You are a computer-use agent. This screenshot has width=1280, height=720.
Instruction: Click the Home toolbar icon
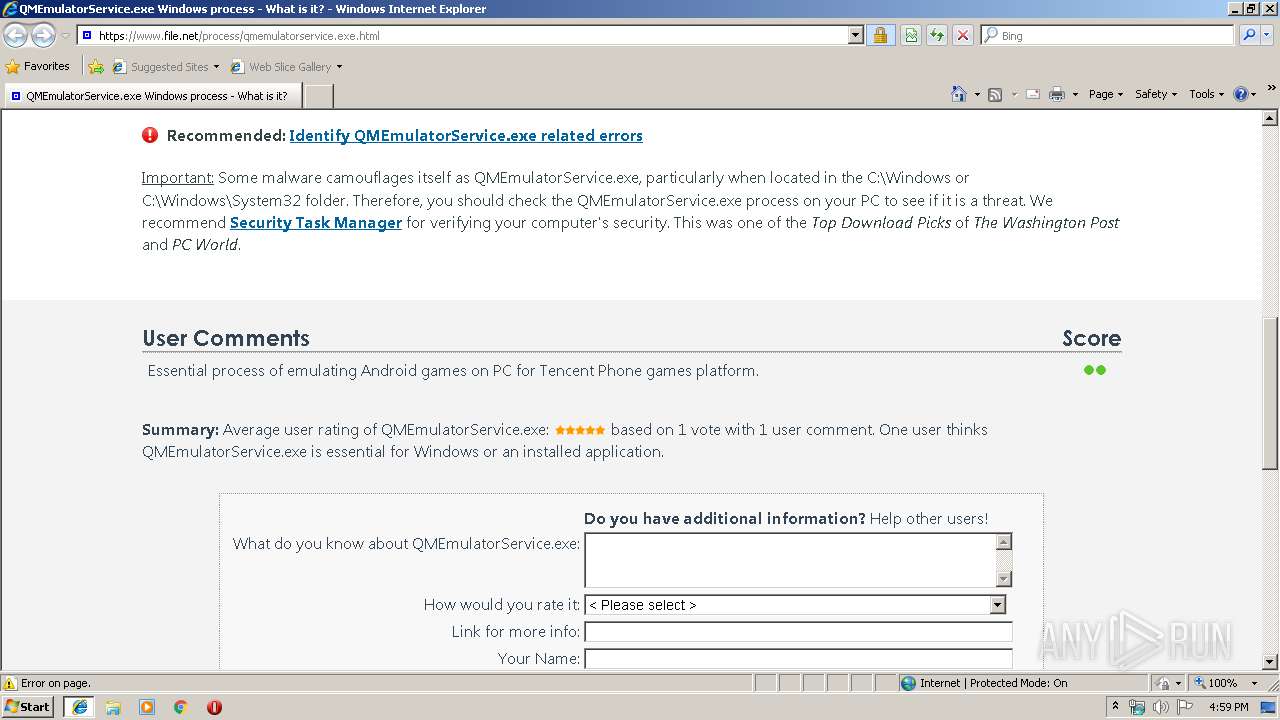pos(958,94)
